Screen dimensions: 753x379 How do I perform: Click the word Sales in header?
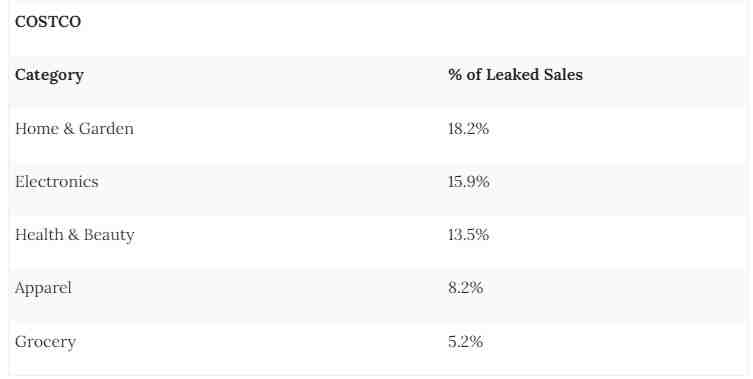pos(563,74)
